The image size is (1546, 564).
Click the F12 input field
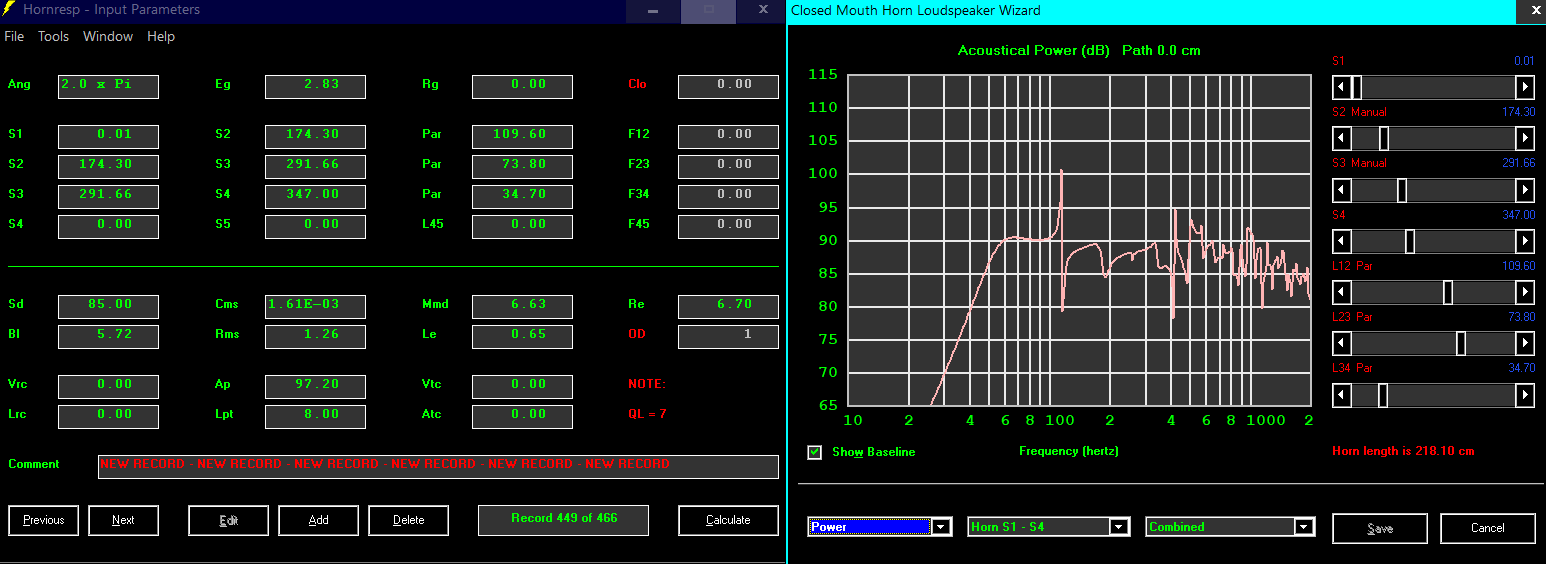[728, 136]
